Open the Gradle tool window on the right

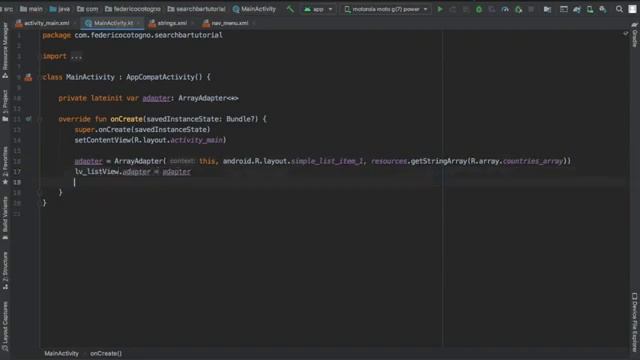coord(635,35)
